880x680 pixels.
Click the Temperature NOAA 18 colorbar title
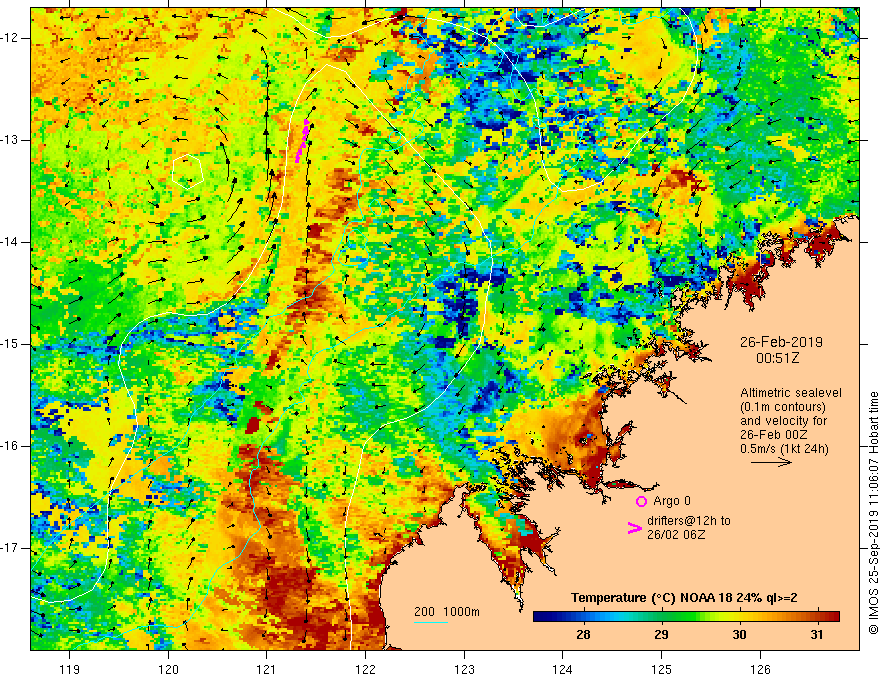tap(684, 598)
